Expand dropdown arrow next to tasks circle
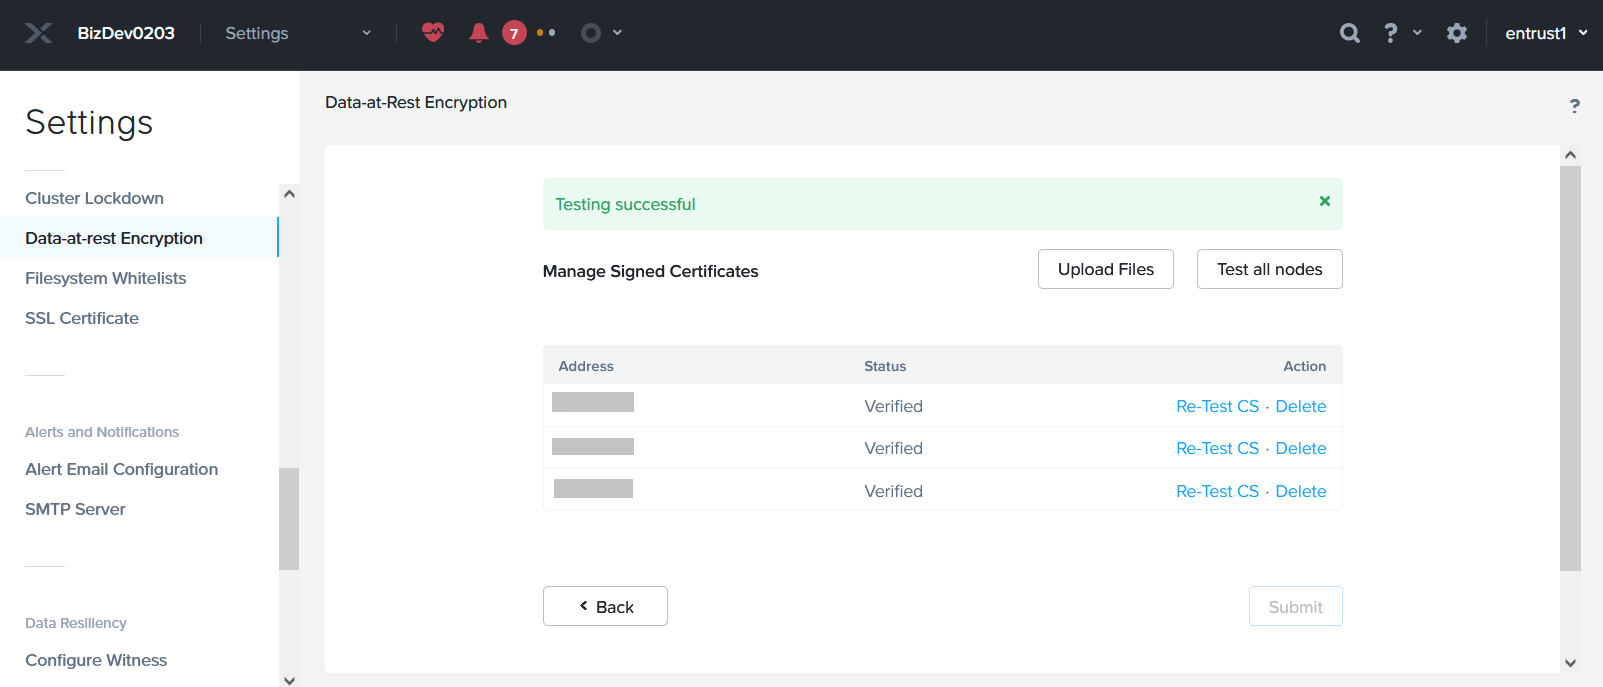The height and width of the screenshot is (687, 1603). (x=617, y=33)
